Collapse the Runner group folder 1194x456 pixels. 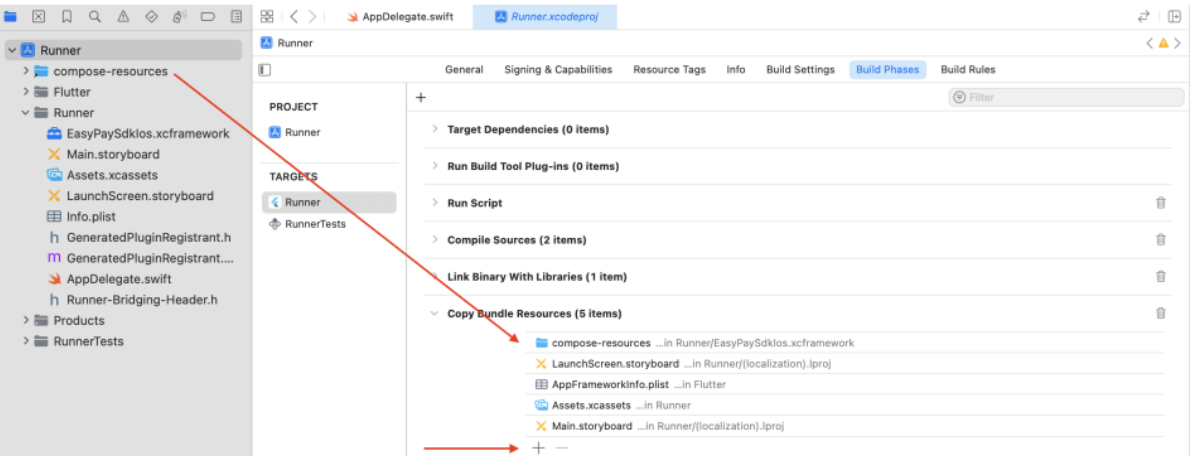pyautogui.click(x=25, y=113)
